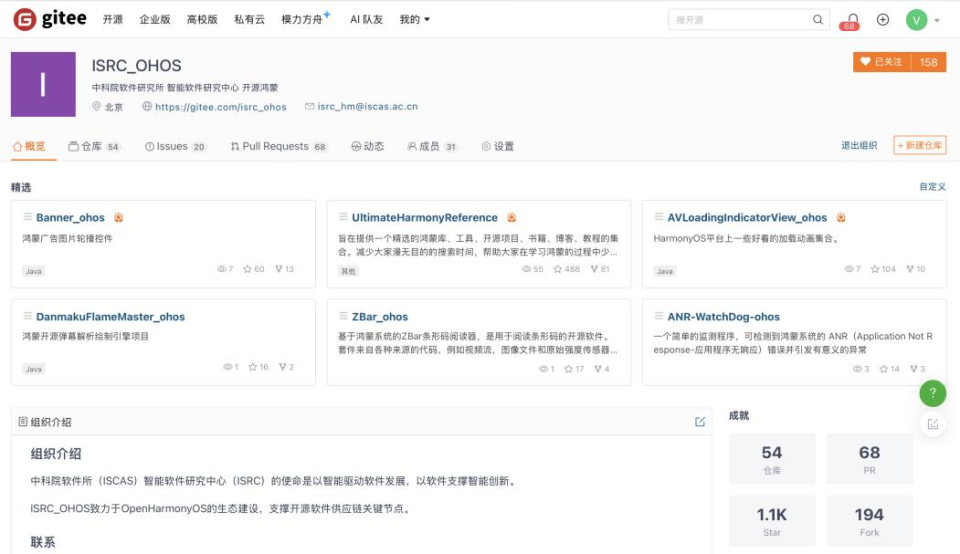Click the 54 仓库 achievement tile
Screen dimensions: 960x554
point(772,459)
